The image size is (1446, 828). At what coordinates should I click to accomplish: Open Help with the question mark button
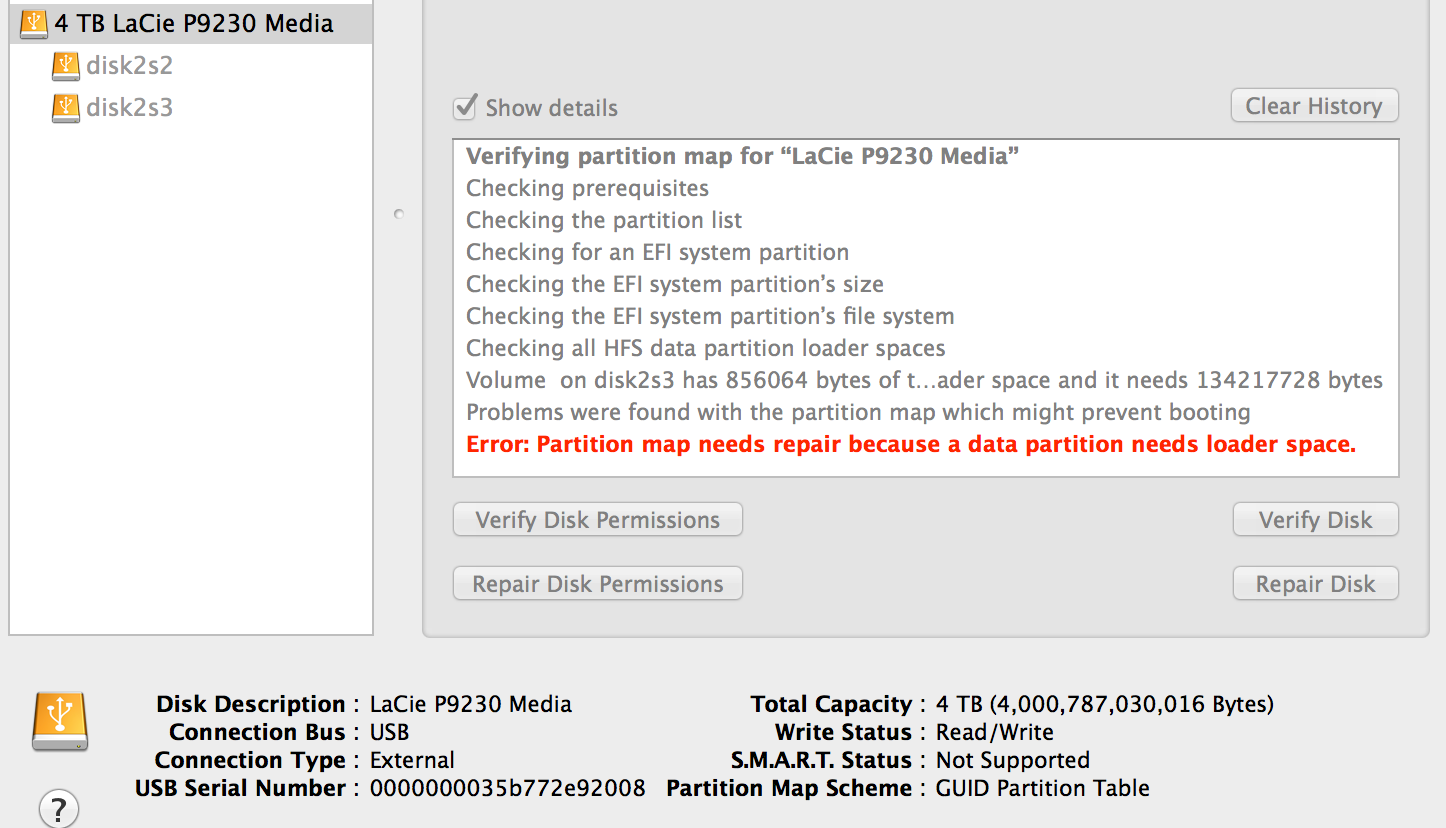[x=59, y=808]
